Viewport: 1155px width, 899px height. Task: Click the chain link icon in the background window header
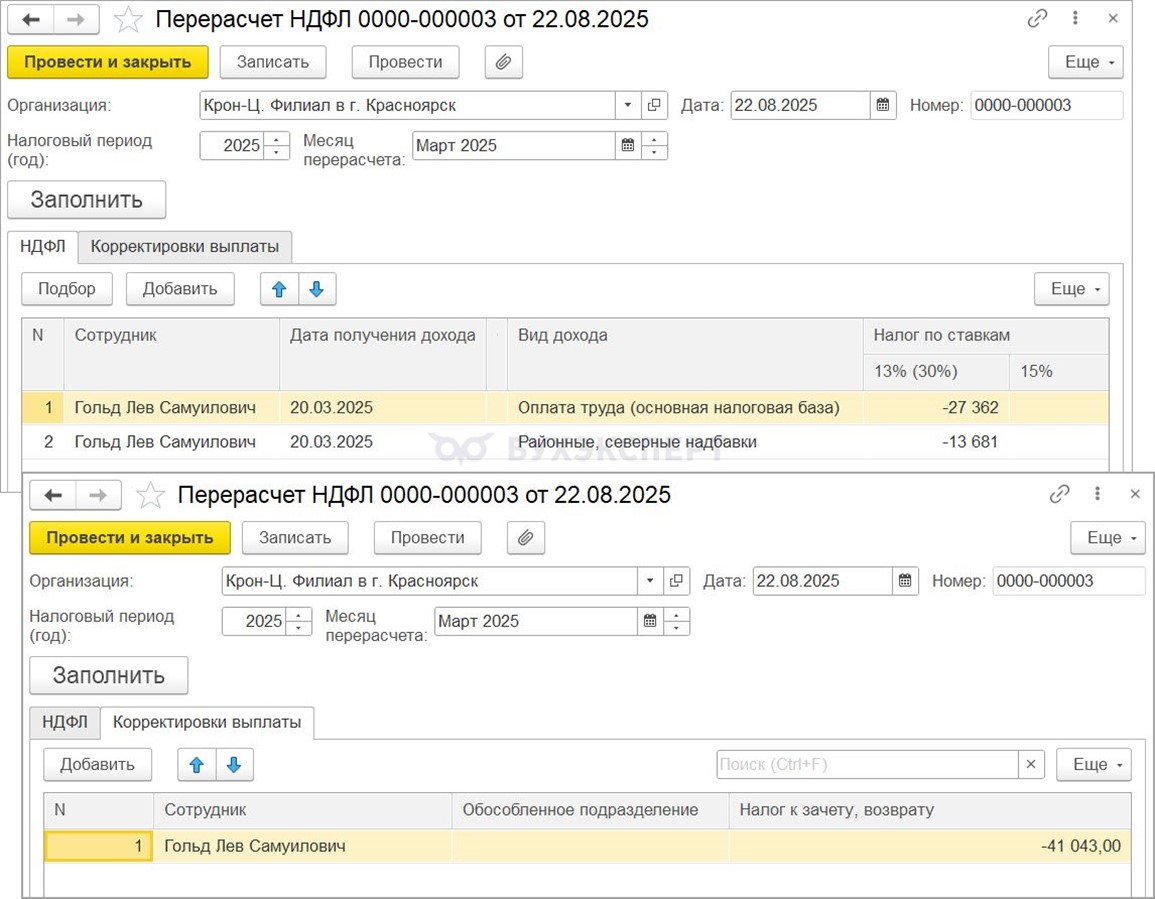coord(1037,19)
